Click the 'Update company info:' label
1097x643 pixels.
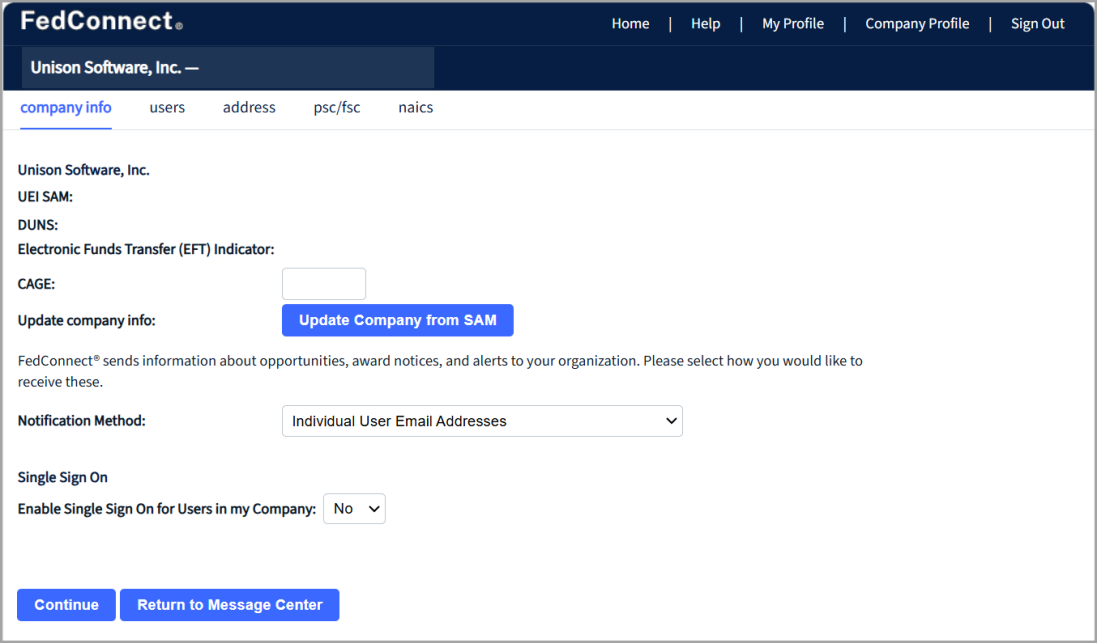coord(87,320)
